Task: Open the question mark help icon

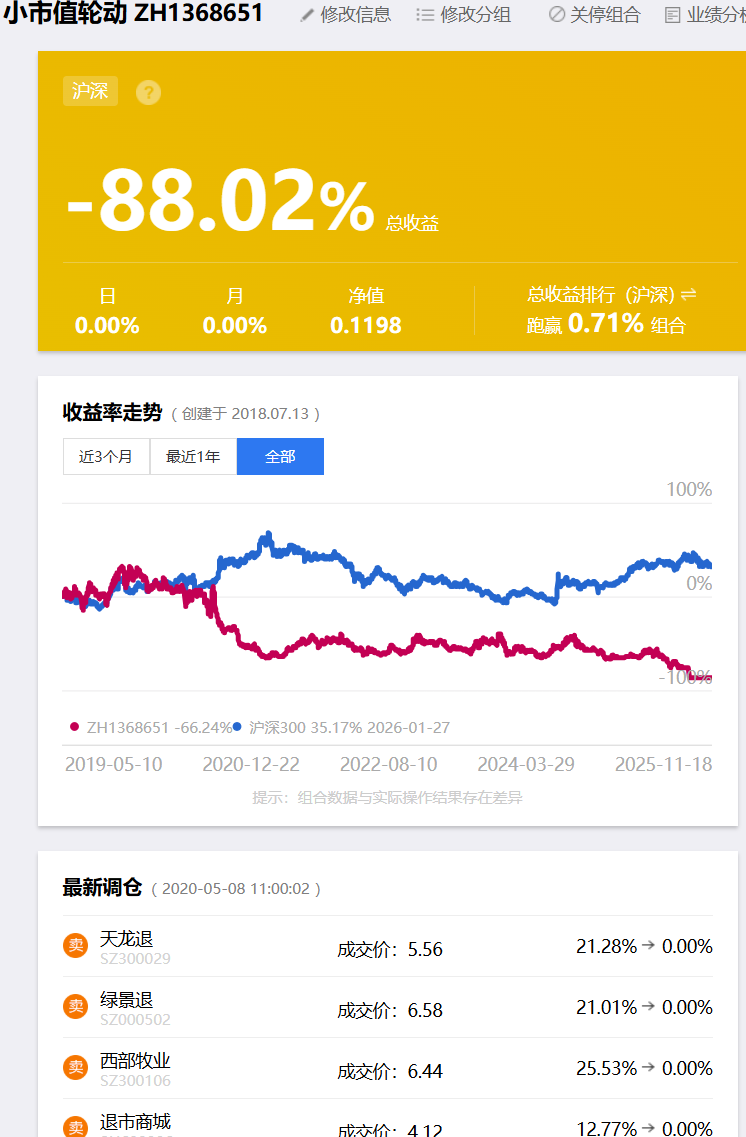Action: [149, 92]
